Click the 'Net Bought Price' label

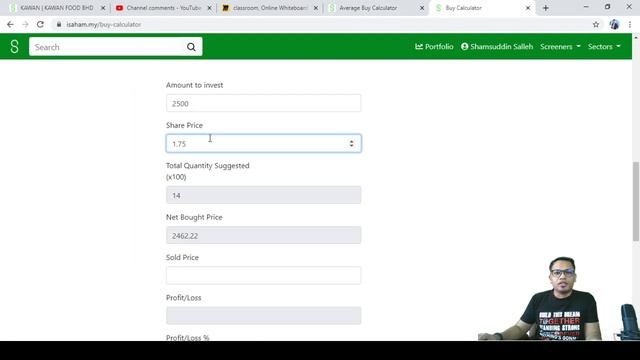tap(194, 217)
